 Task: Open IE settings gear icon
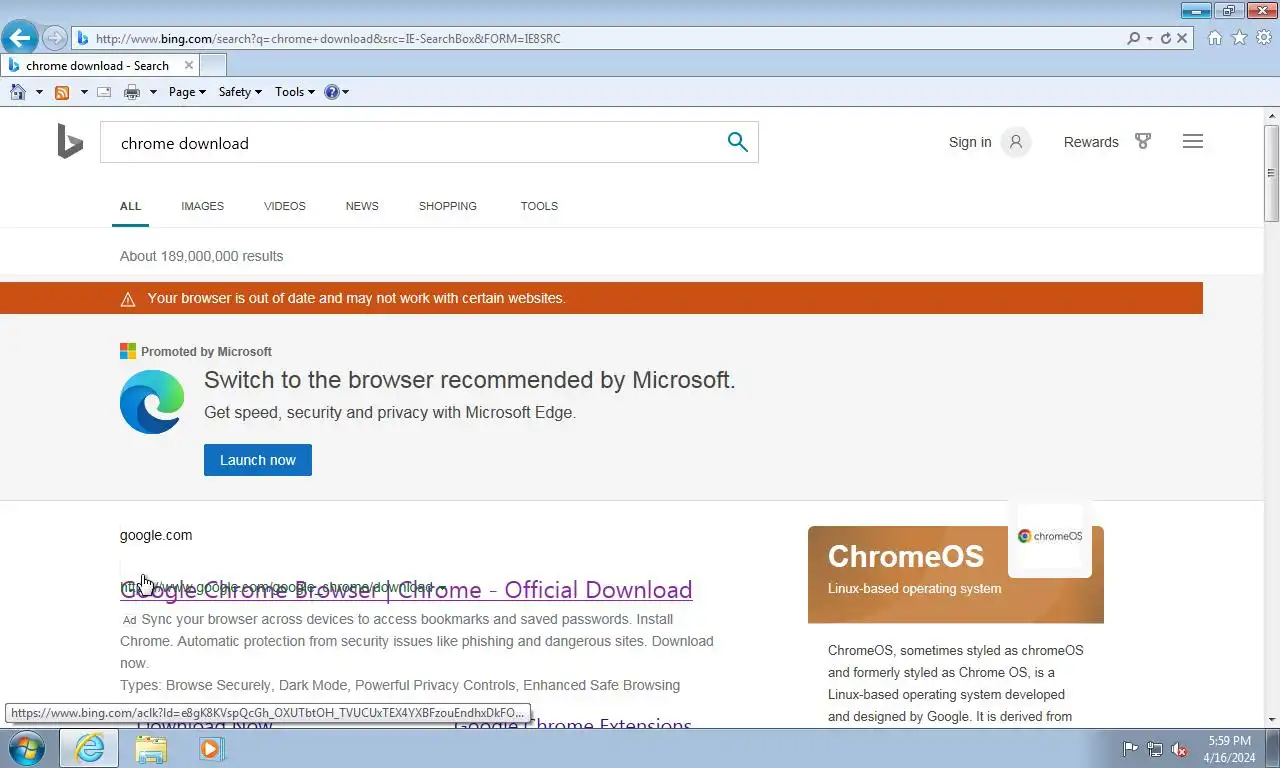[x=1264, y=38]
